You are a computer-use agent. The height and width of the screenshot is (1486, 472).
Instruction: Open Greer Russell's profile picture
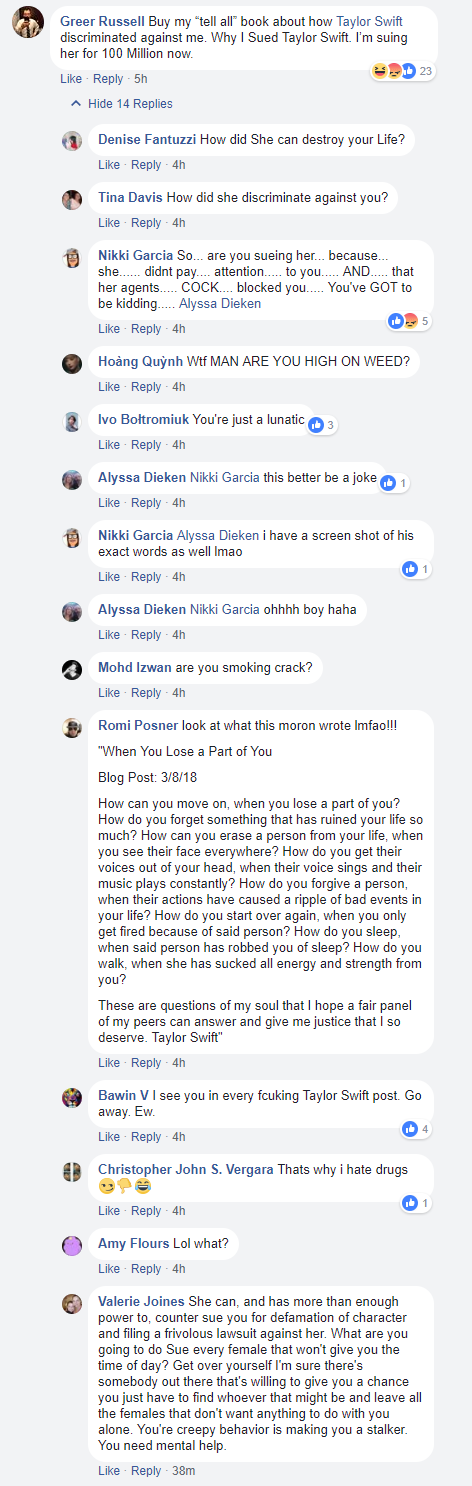(x=27, y=21)
